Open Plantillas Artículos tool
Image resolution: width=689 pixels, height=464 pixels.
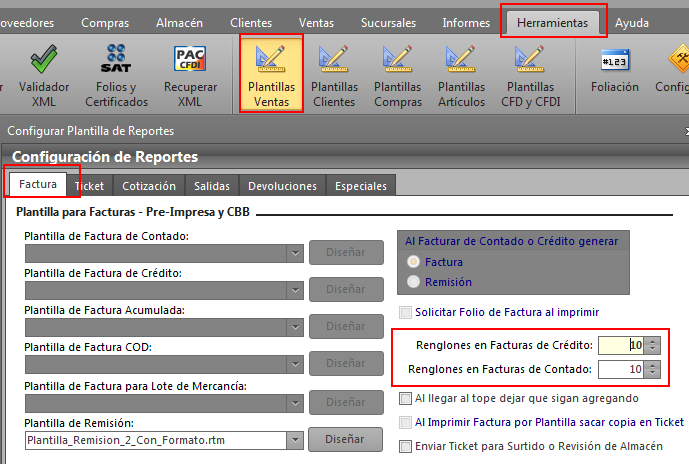click(x=461, y=74)
